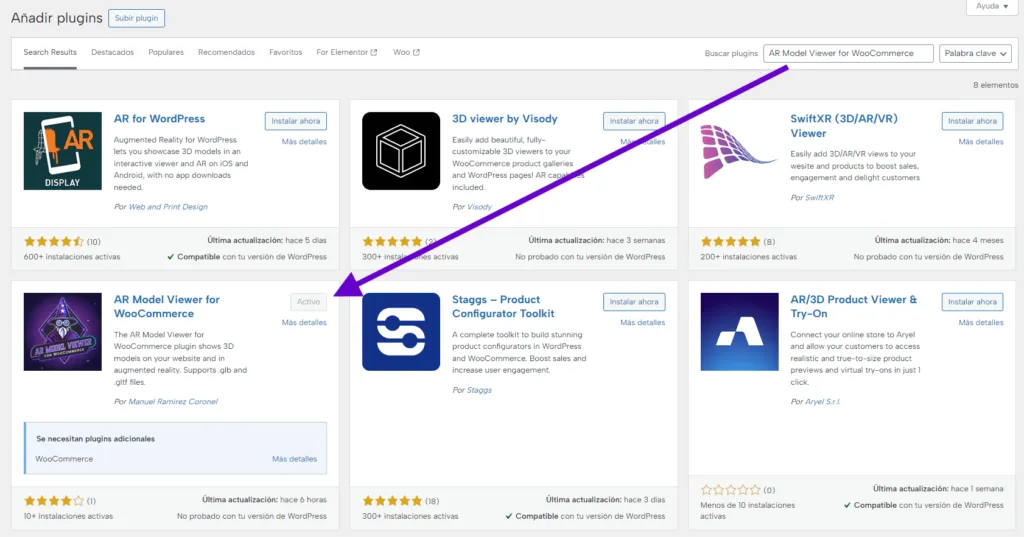Image resolution: width=1024 pixels, height=537 pixels.
Task: Open Más detalles for required WooCommerce plugin
Action: (295, 459)
